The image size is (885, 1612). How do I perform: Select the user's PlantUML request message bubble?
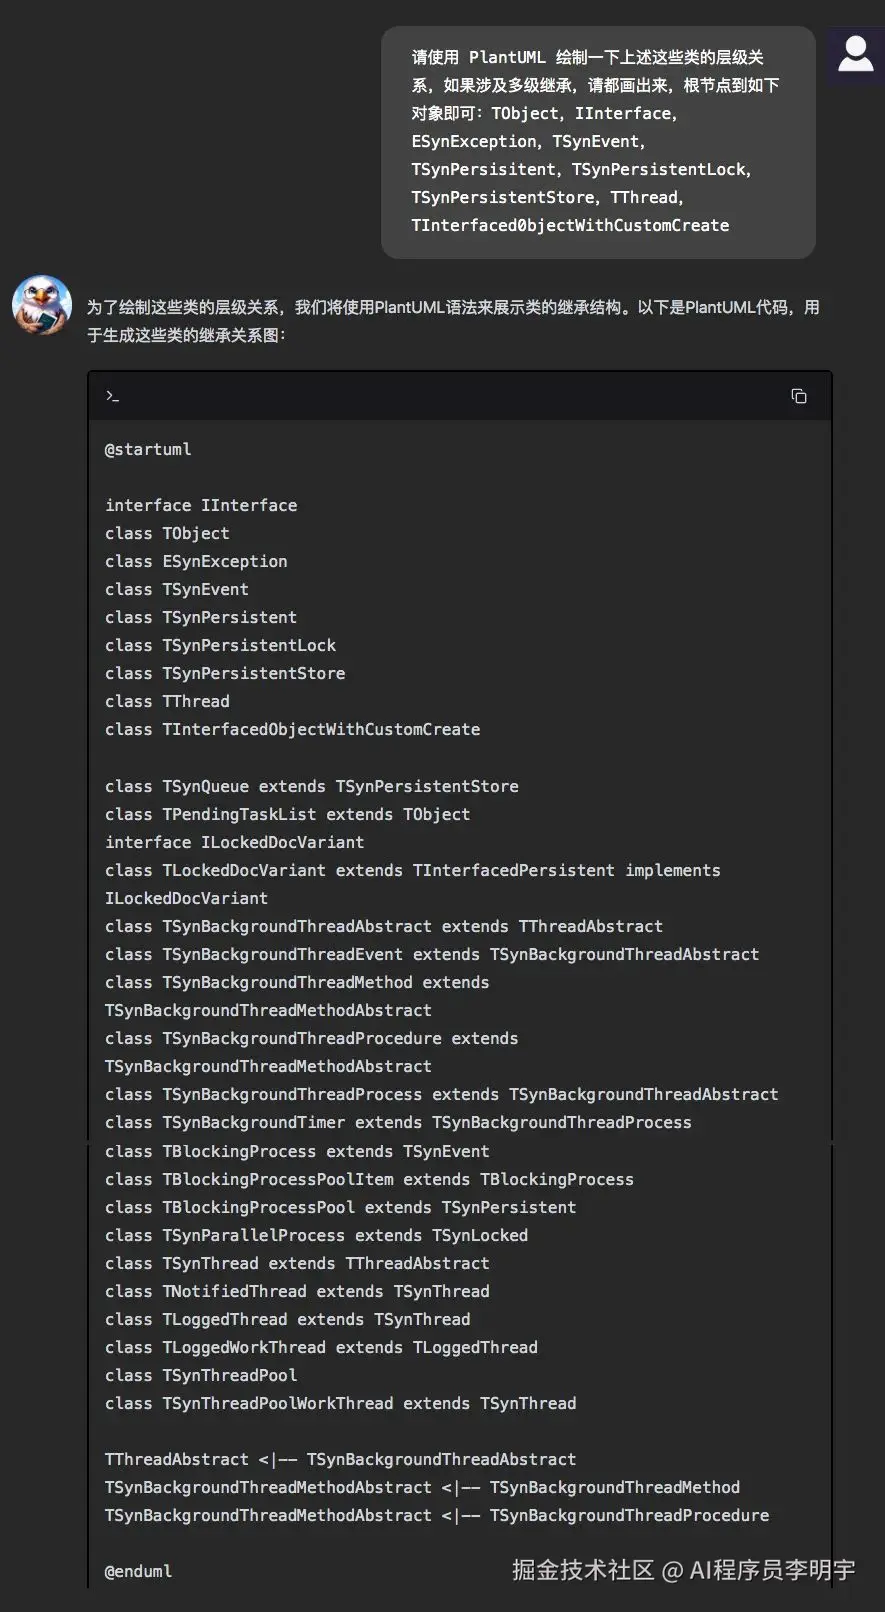click(x=597, y=141)
